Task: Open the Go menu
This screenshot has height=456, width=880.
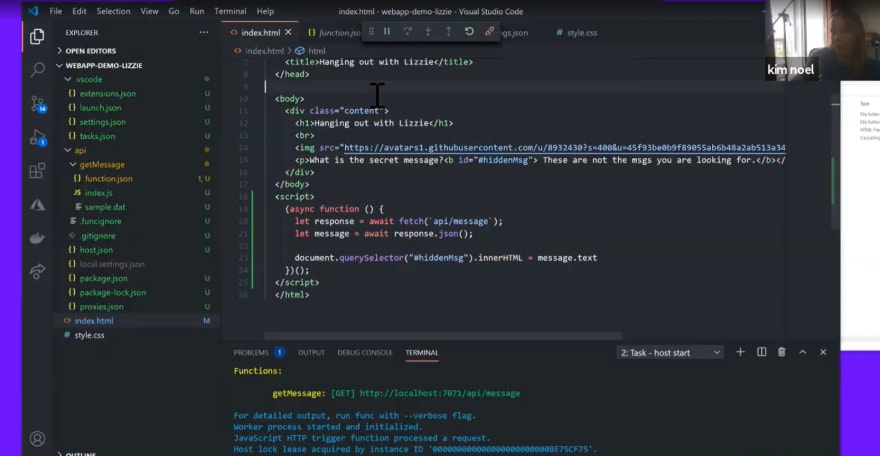Action: pyautogui.click(x=174, y=11)
